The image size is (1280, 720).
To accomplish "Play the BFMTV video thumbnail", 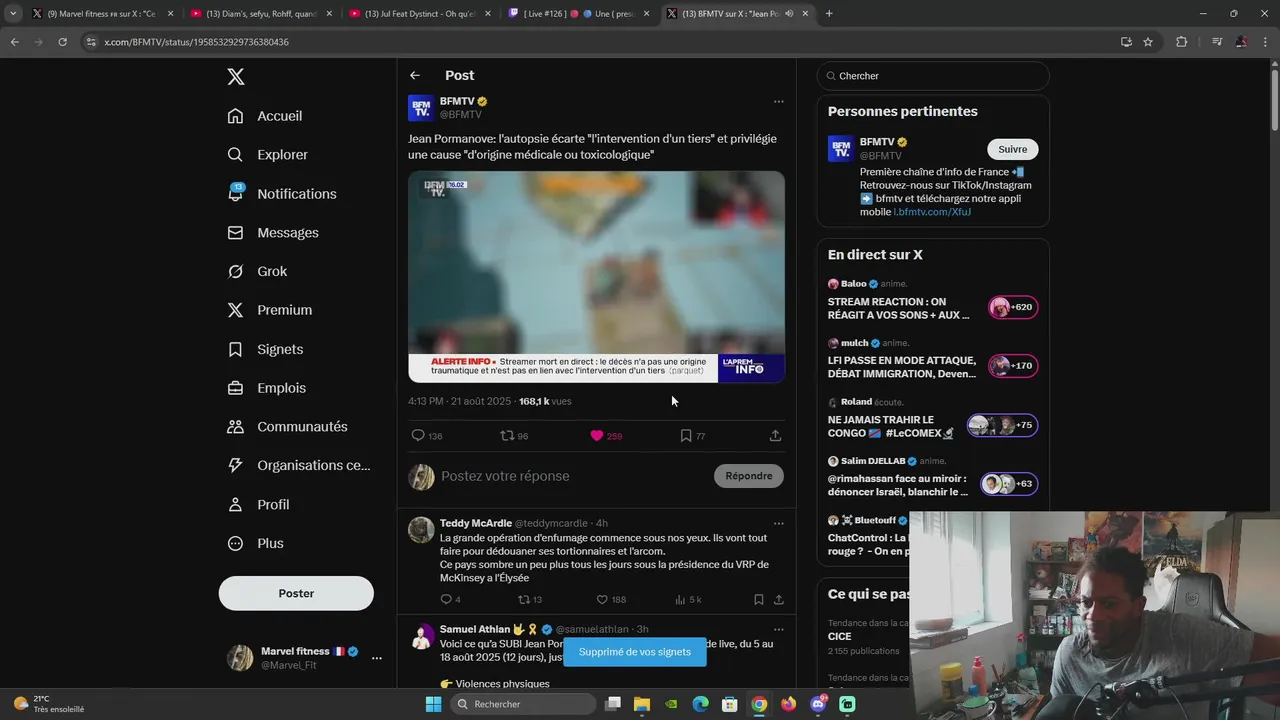I will [x=596, y=277].
